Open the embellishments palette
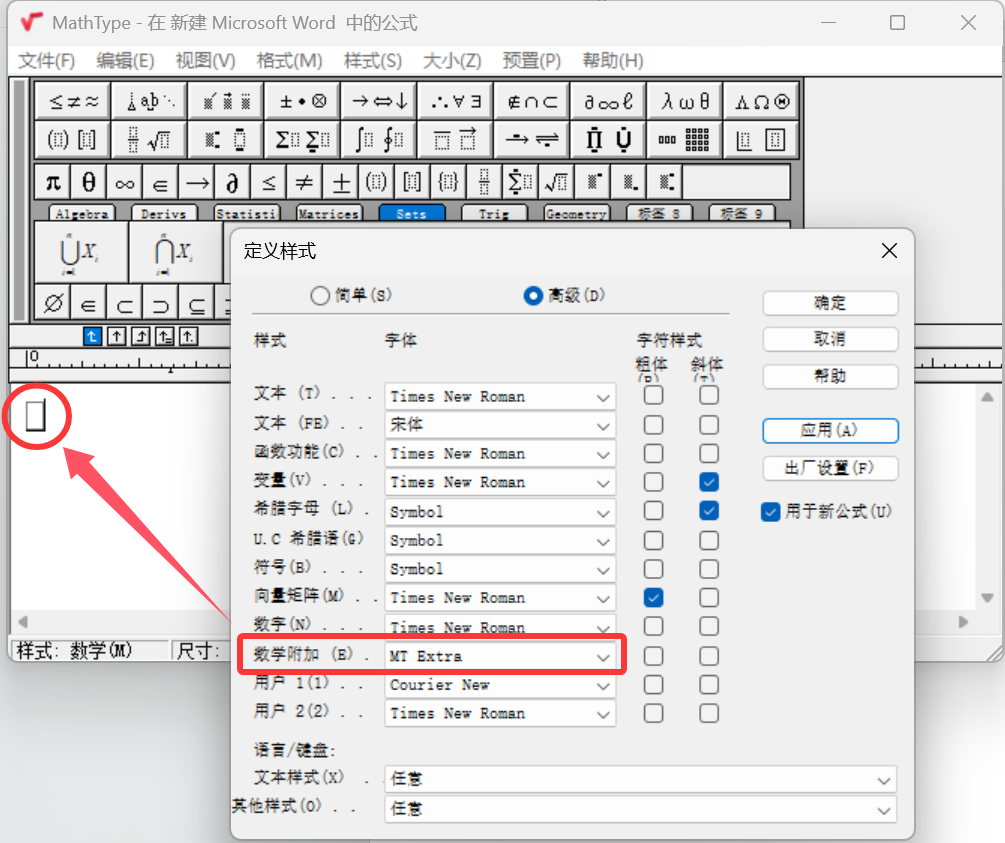 [x=226, y=101]
